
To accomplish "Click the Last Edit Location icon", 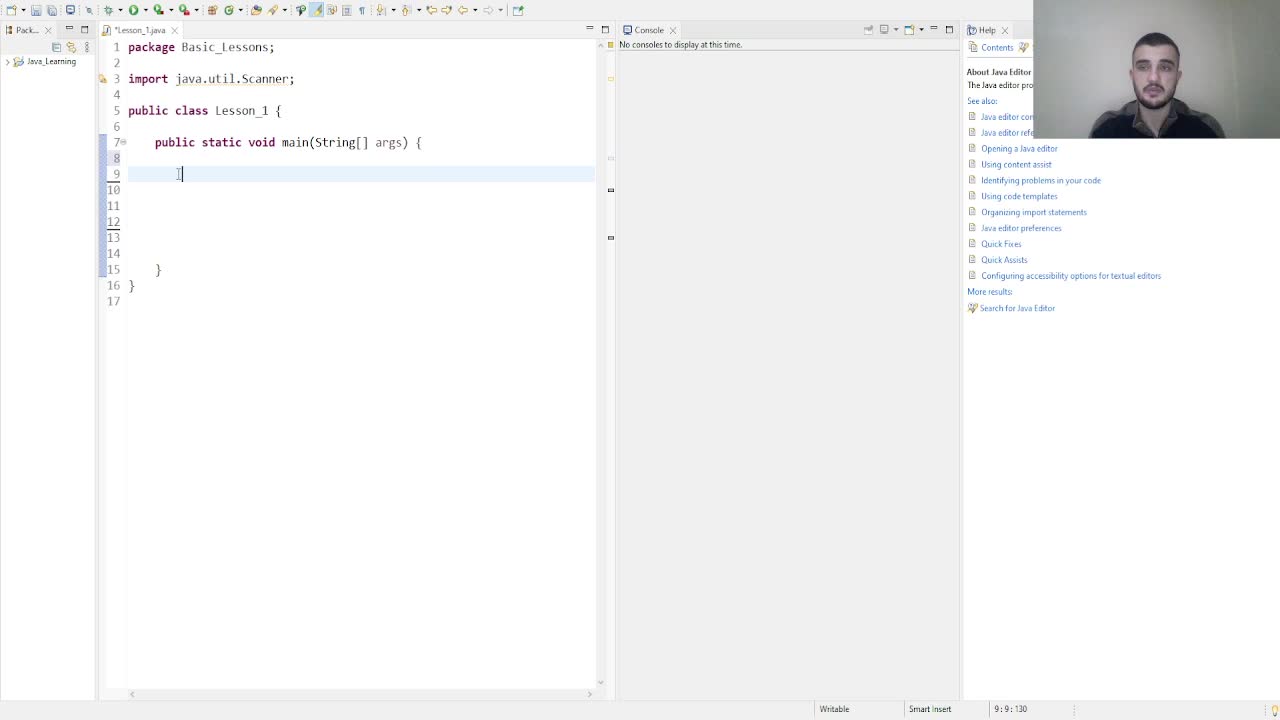I will (x=431, y=10).
